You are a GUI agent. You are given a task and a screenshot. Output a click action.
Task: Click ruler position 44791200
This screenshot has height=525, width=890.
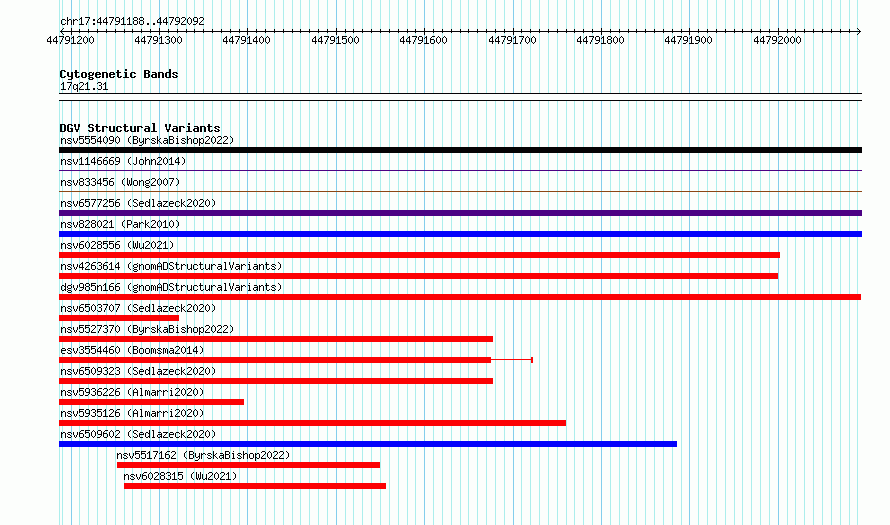click(x=70, y=40)
